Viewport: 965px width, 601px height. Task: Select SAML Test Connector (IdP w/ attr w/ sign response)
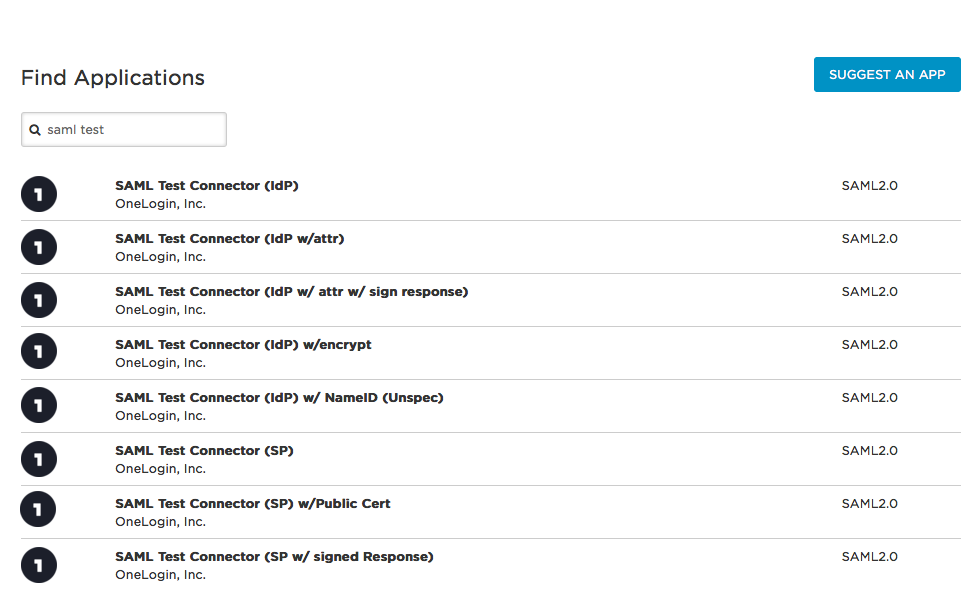292,292
